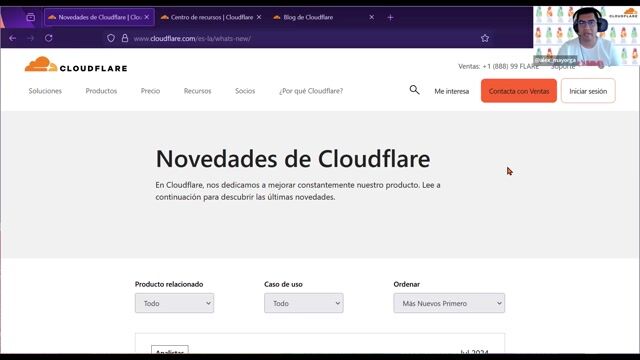
Task: Close the Blog de Cloudflare tab
Action: [371, 17]
